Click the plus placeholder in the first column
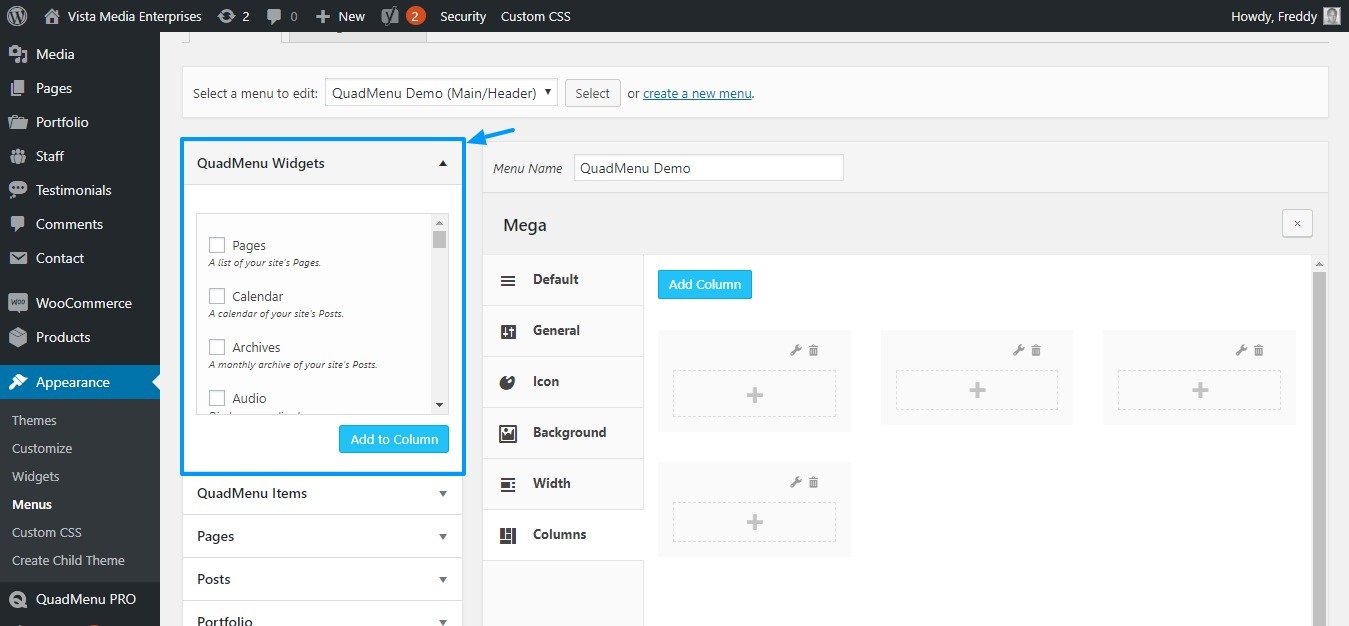Viewport: 1349px width, 626px height. (755, 394)
